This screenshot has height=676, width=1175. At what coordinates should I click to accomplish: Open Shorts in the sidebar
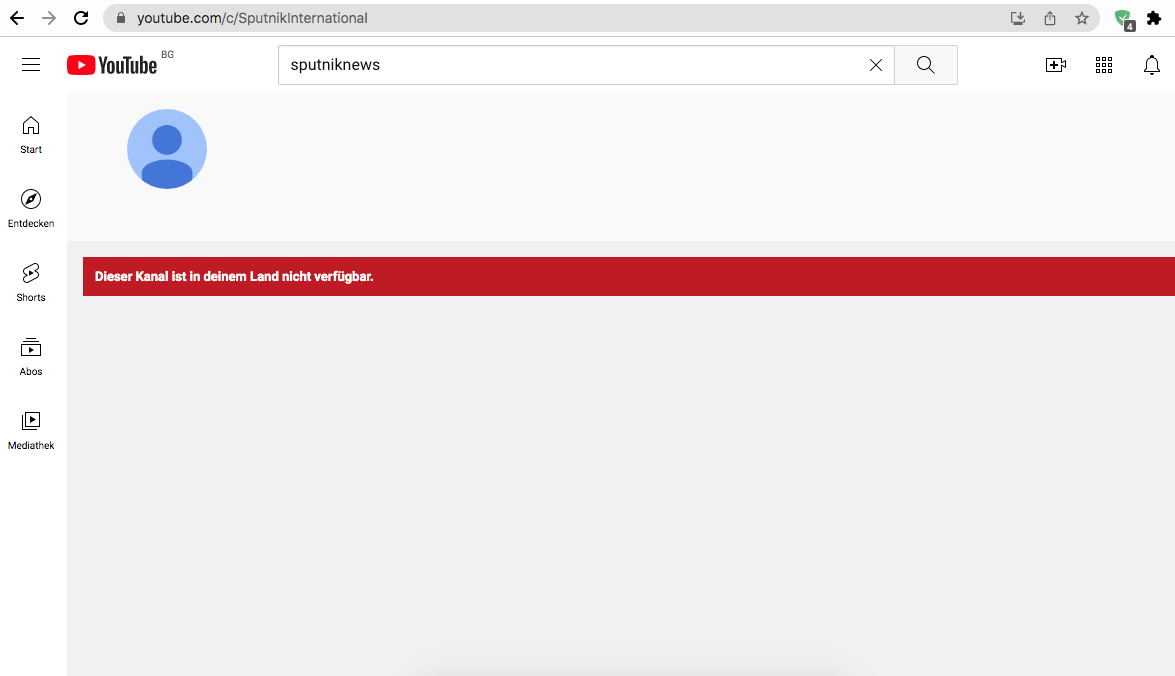coord(31,283)
